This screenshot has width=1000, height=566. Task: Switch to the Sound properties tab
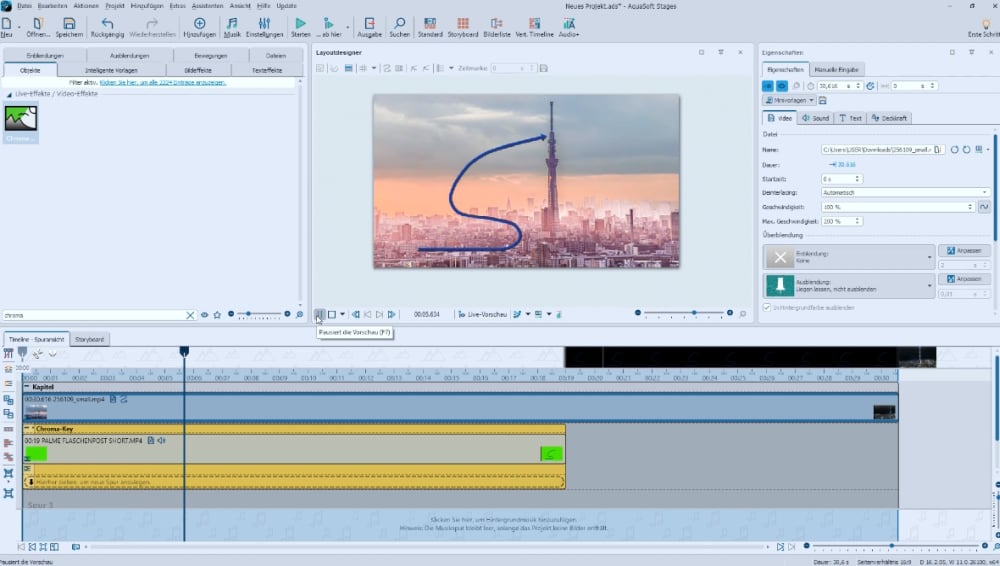point(815,118)
